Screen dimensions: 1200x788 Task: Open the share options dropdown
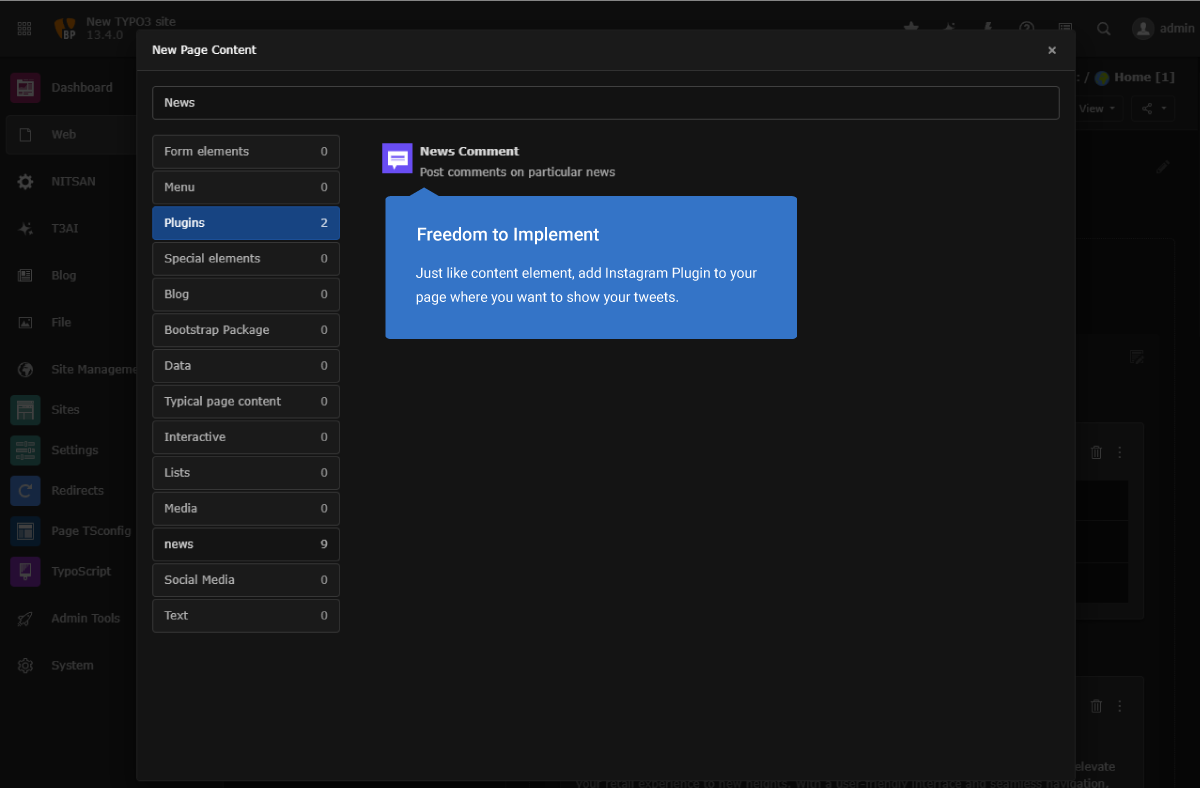(1152, 108)
